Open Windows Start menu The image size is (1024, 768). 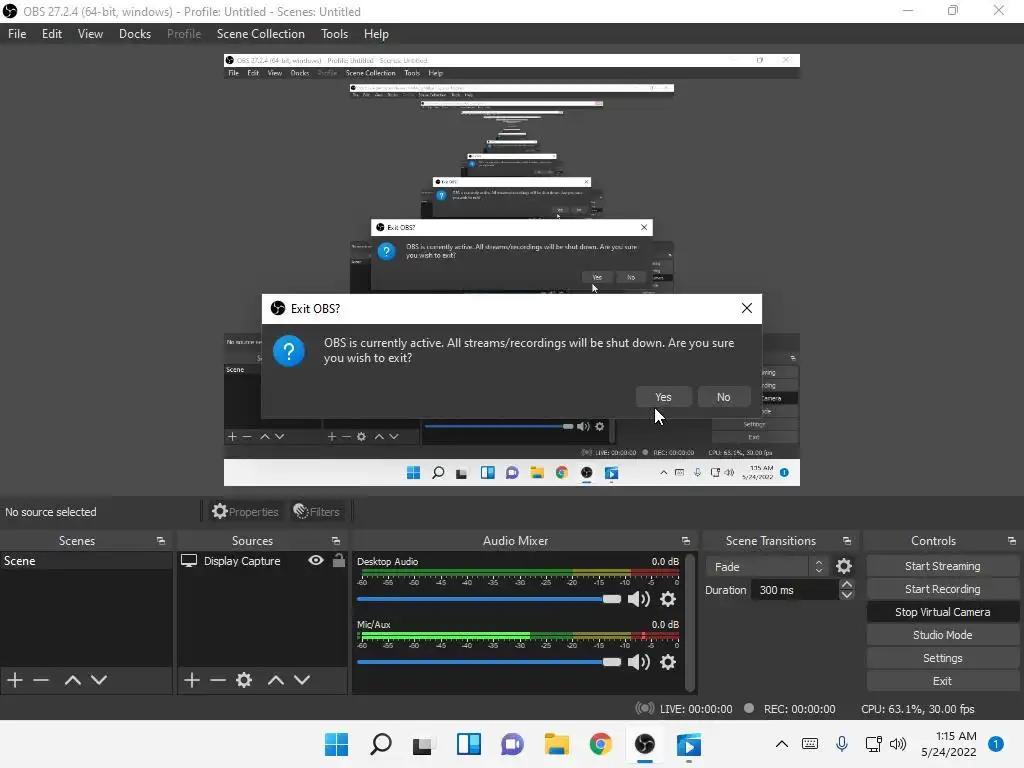click(336, 744)
